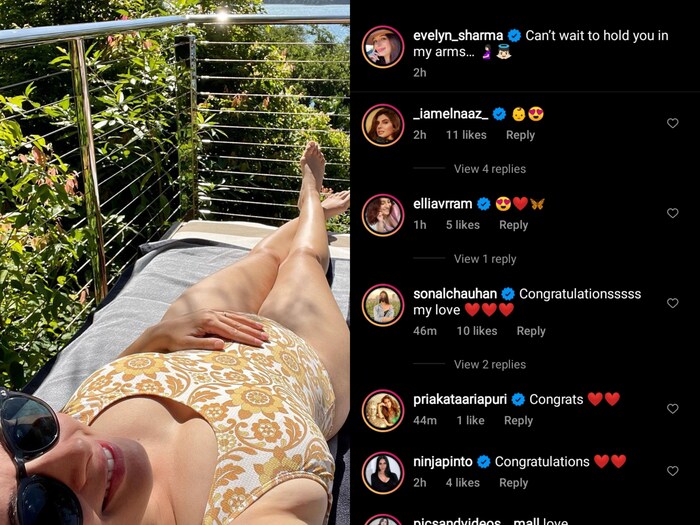Reply to _iamelnaaz_ comment
Viewport: 700px width, 525px height.
pos(520,135)
